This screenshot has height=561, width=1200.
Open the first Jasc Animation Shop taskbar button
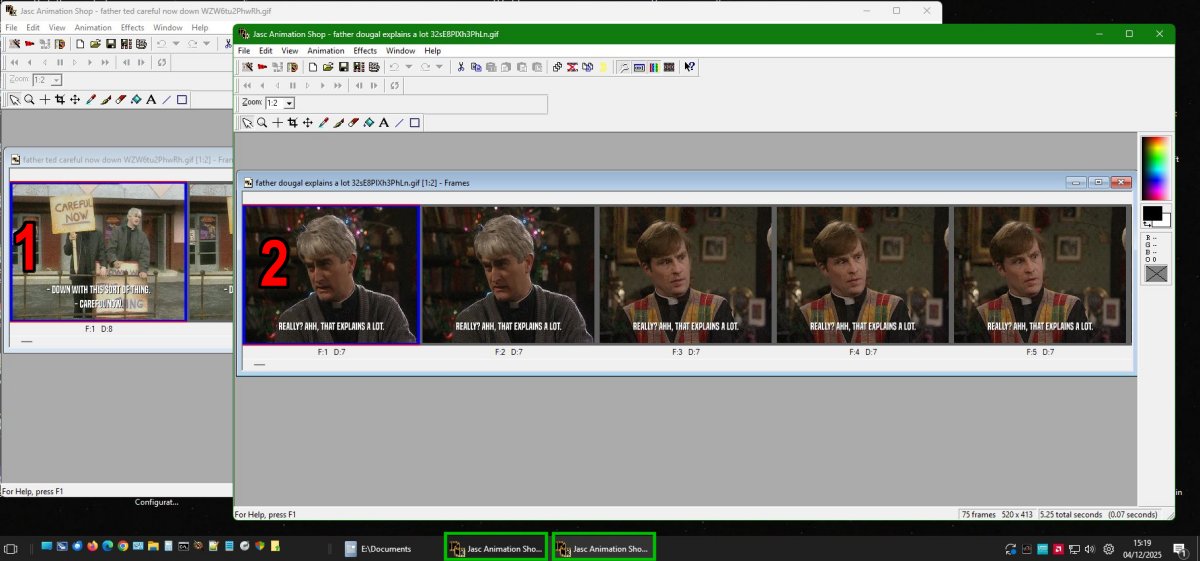point(496,548)
